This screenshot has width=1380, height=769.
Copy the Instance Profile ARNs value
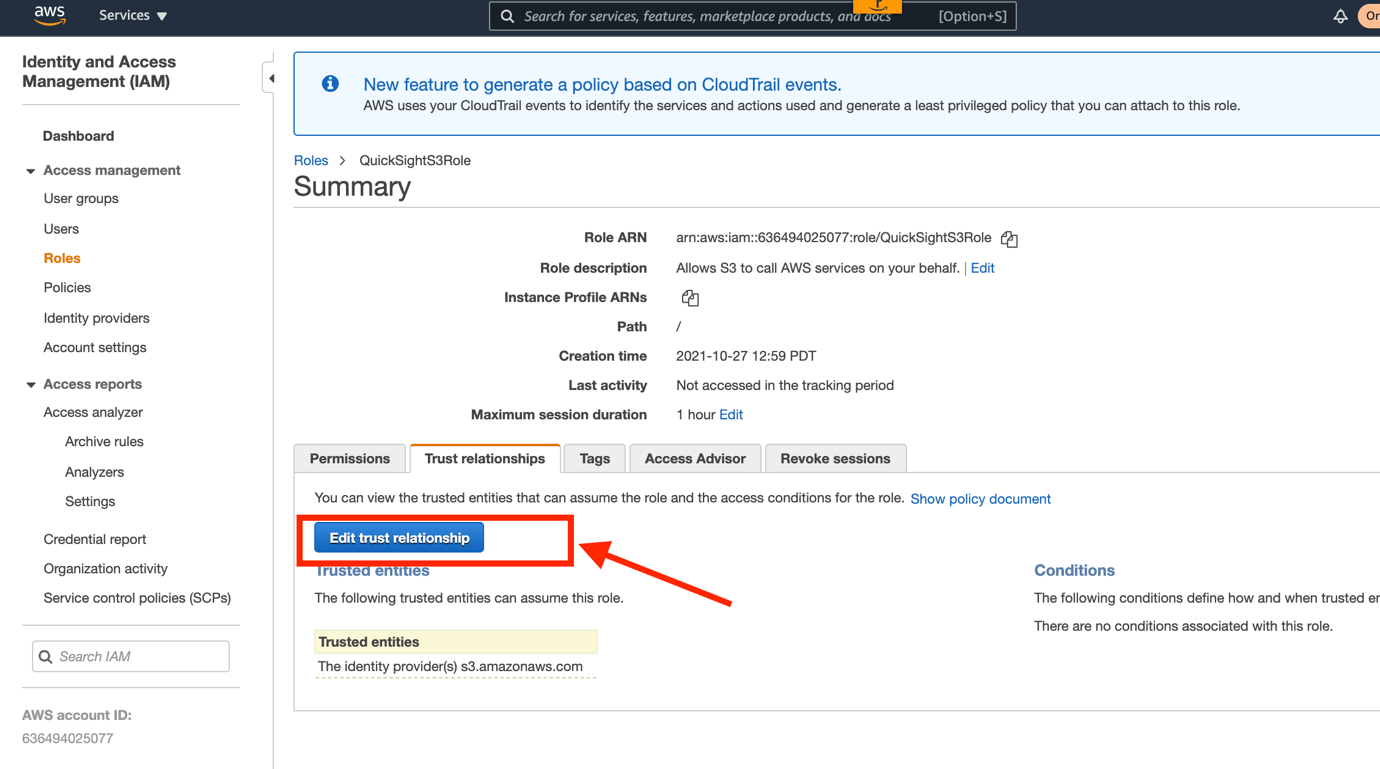(690, 298)
